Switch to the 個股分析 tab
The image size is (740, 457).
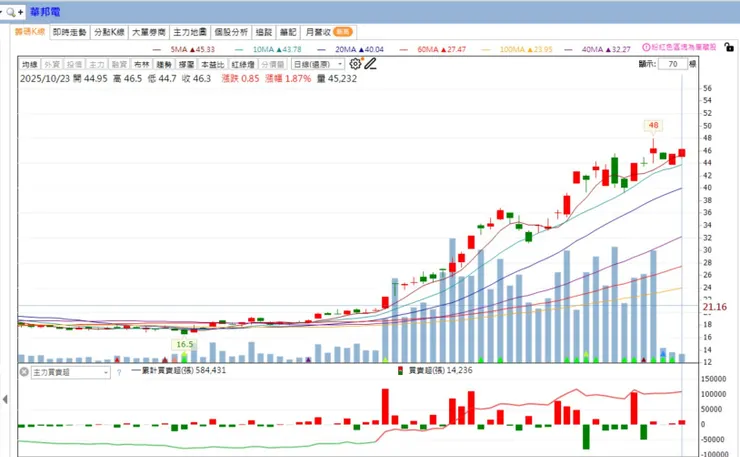[231, 32]
